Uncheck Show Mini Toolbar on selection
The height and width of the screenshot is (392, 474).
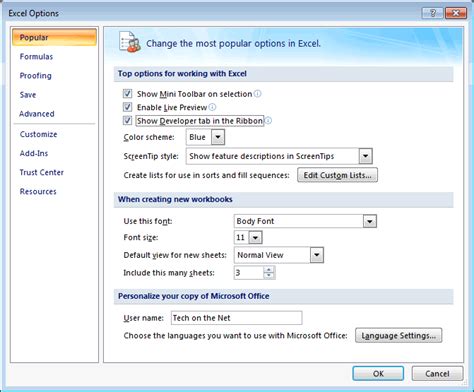click(127, 93)
